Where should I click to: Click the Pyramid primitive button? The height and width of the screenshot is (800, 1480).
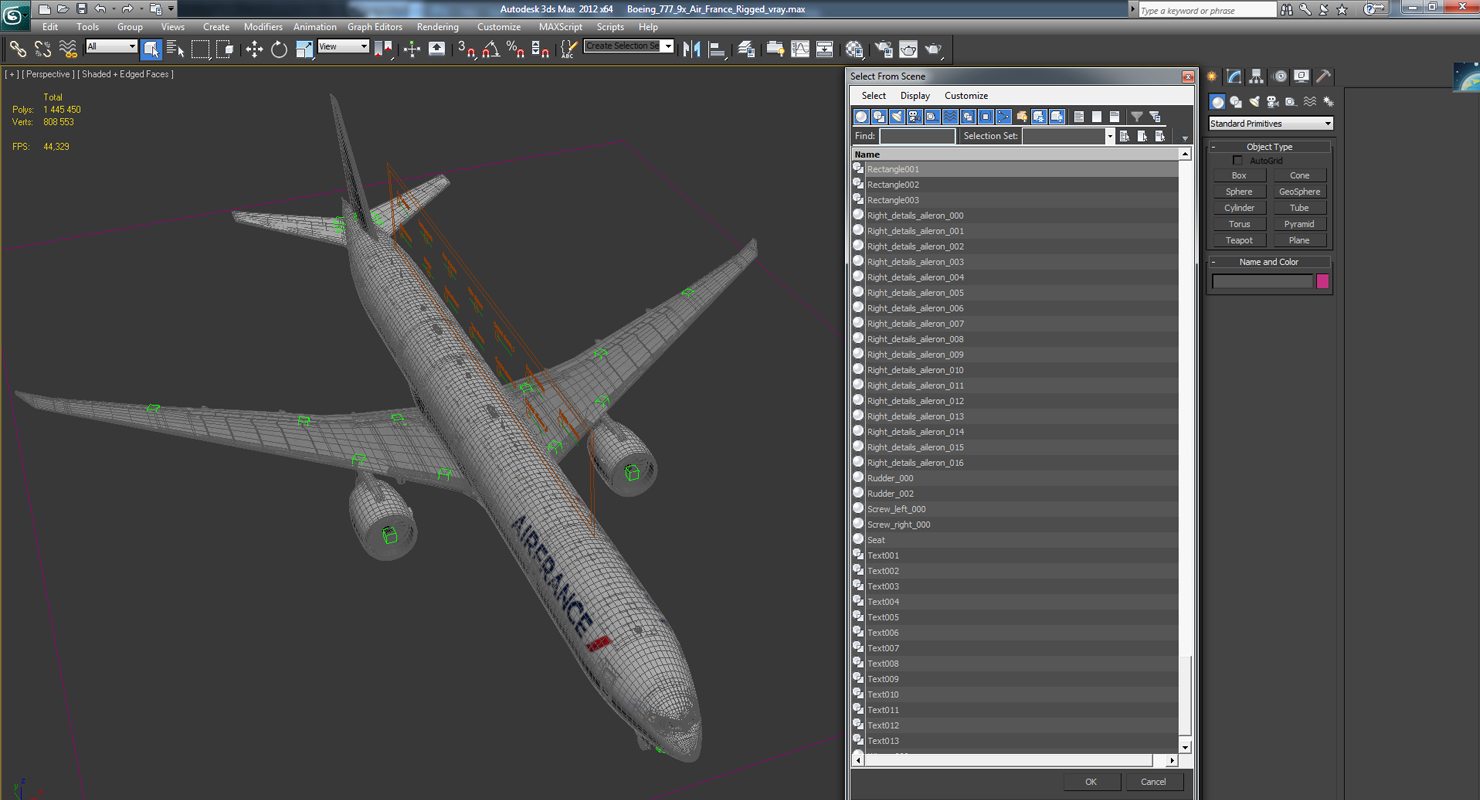tap(1299, 224)
